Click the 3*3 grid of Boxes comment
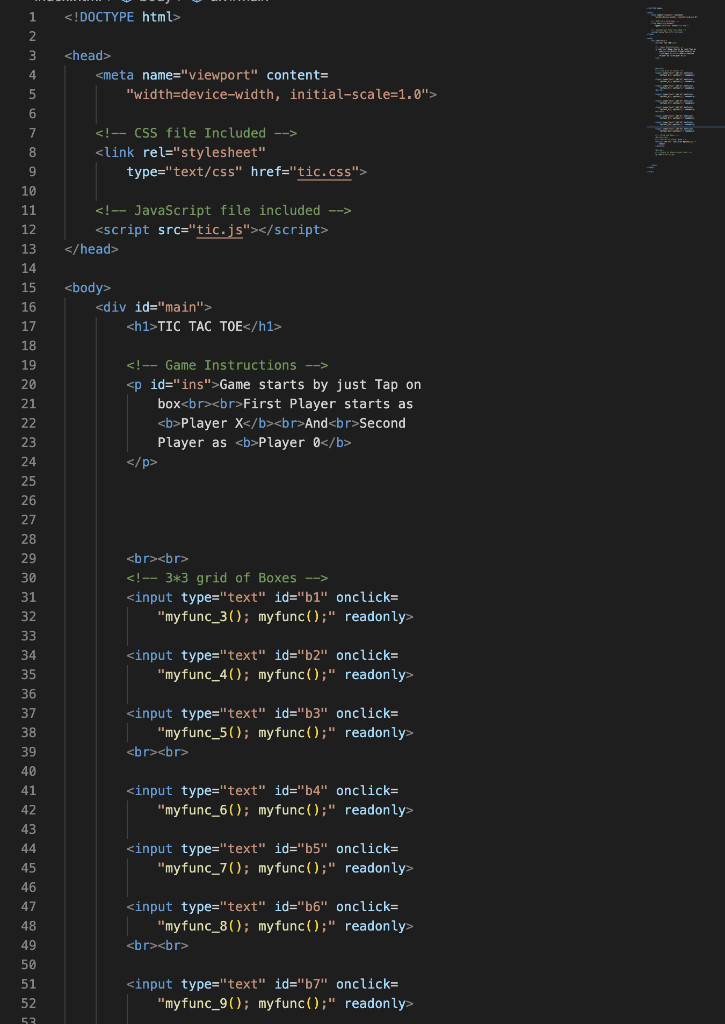The image size is (725, 1024). pyautogui.click(x=227, y=578)
